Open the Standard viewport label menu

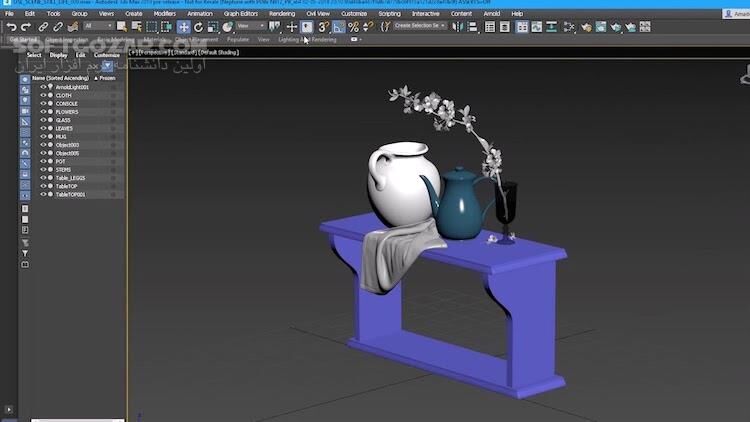coord(184,53)
